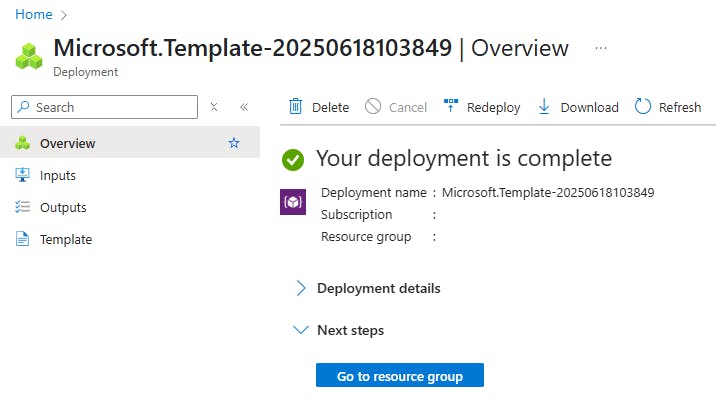Click the green deployment complete checkmark icon
Screen dimensions: 716x412
(293, 160)
